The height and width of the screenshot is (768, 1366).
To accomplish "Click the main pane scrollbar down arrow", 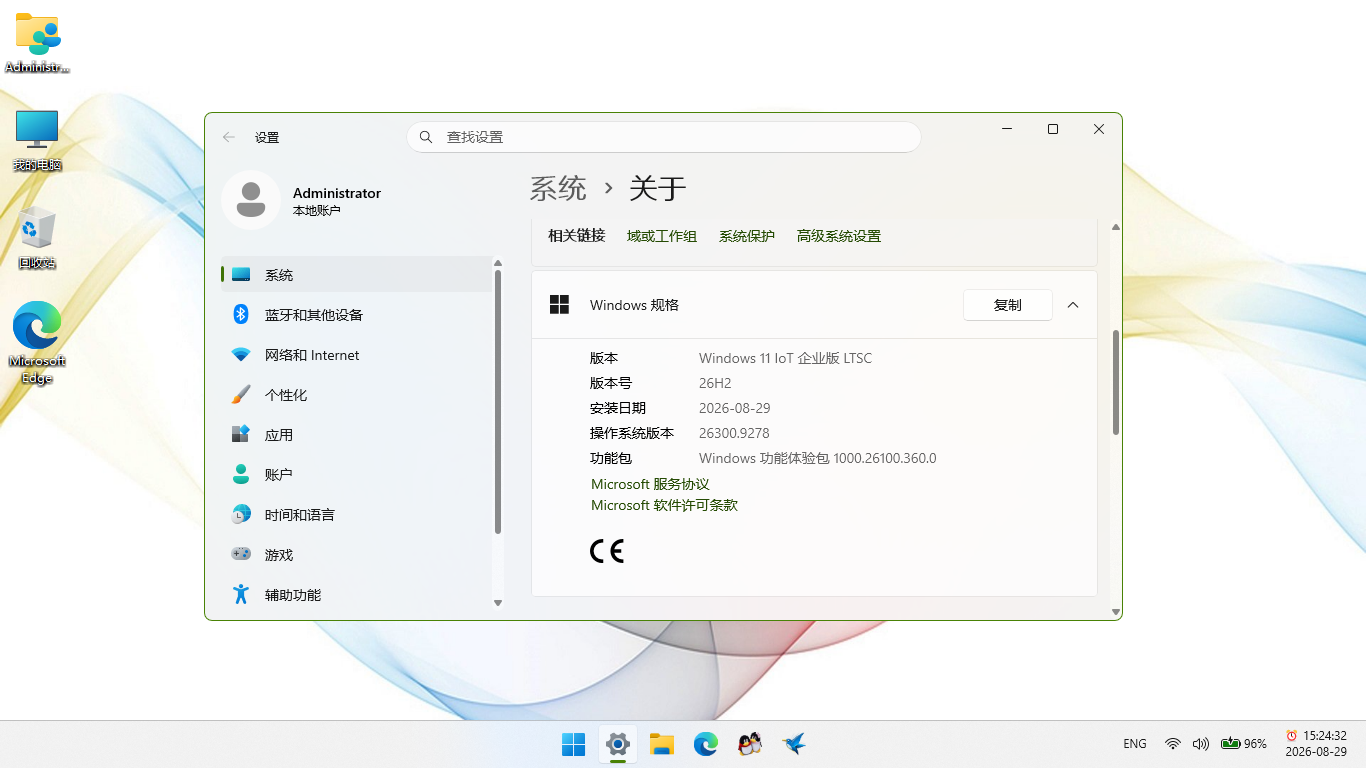I will click(1116, 611).
